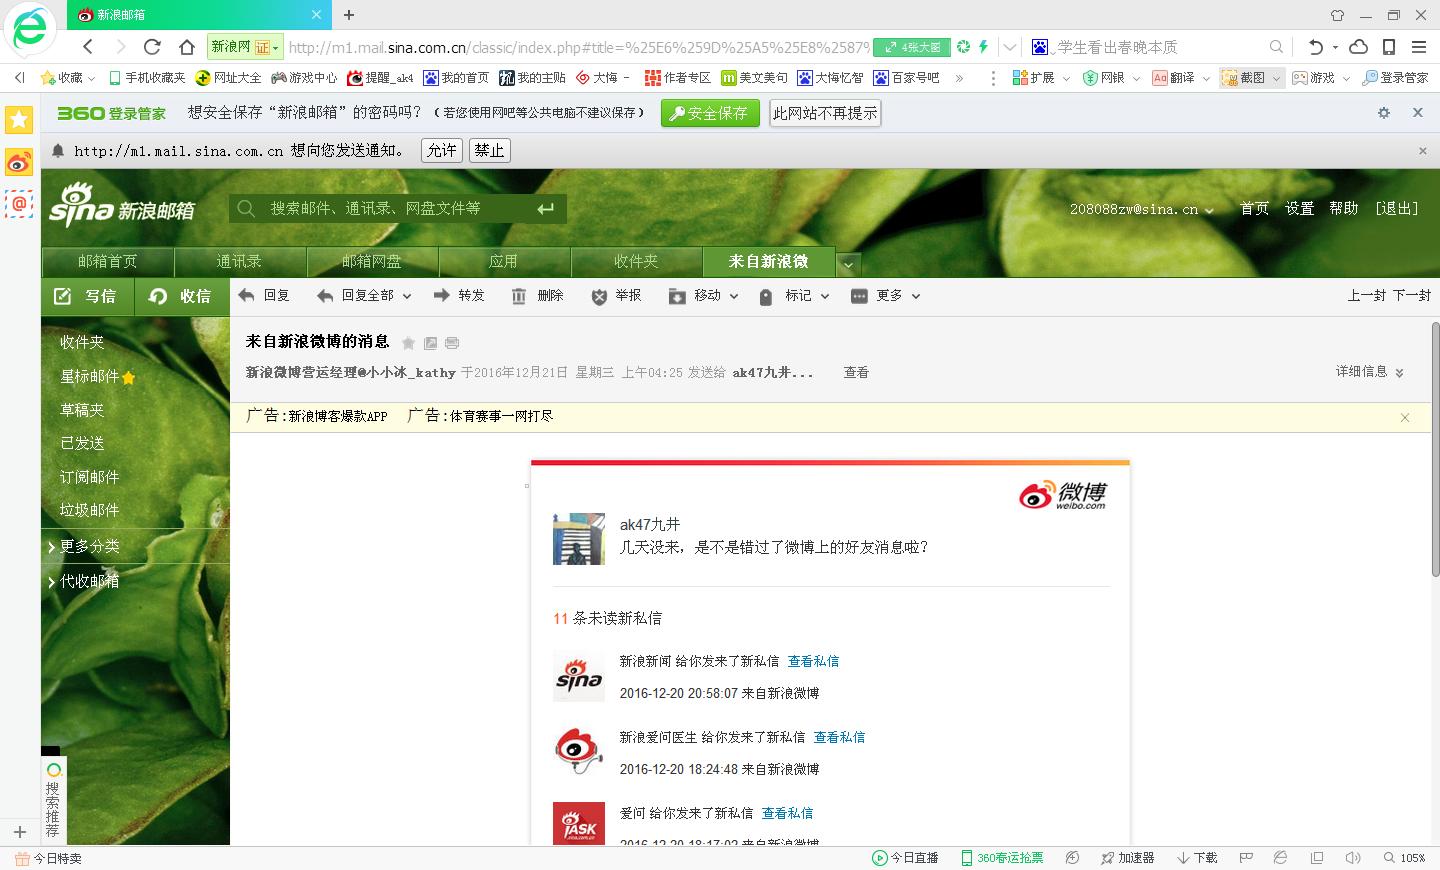Click the Sina news sender avatar
Image resolution: width=1440 pixels, height=870 pixels.
point(579,675)
